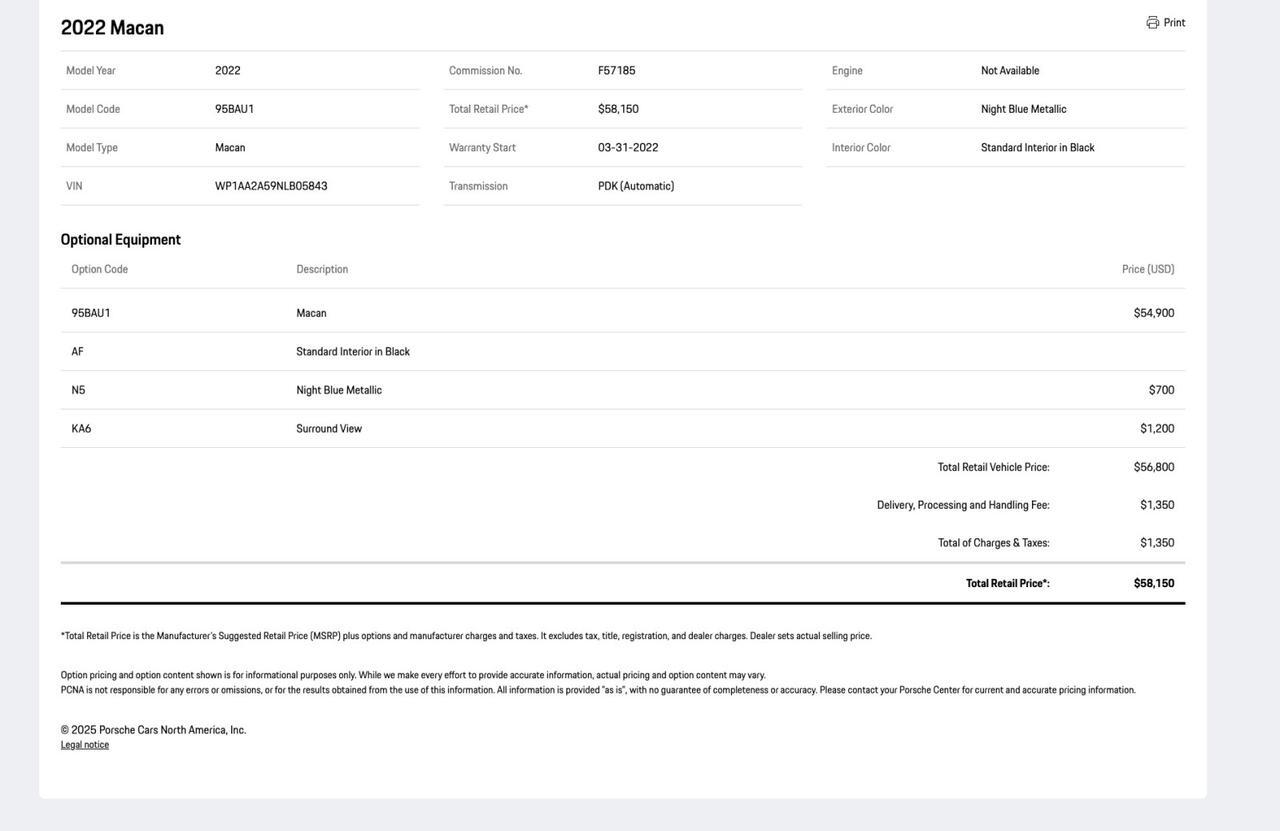
Task: Click the KA6 option code
Action: point(81,429)
